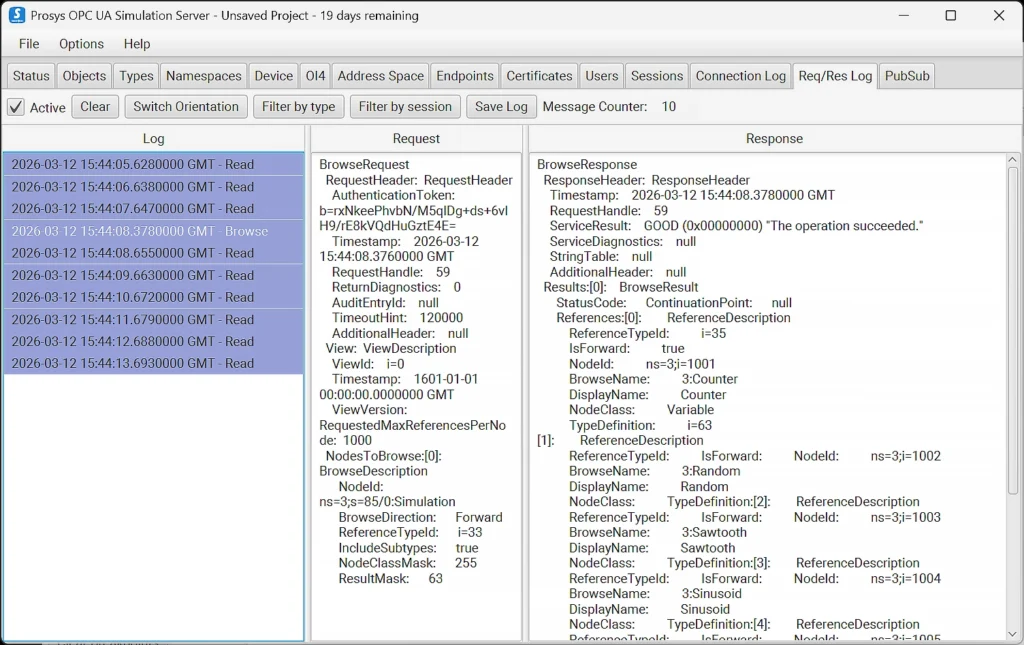The image size is (1024, 645).
Task: Go to the Certificates tab
Action: 539,76
